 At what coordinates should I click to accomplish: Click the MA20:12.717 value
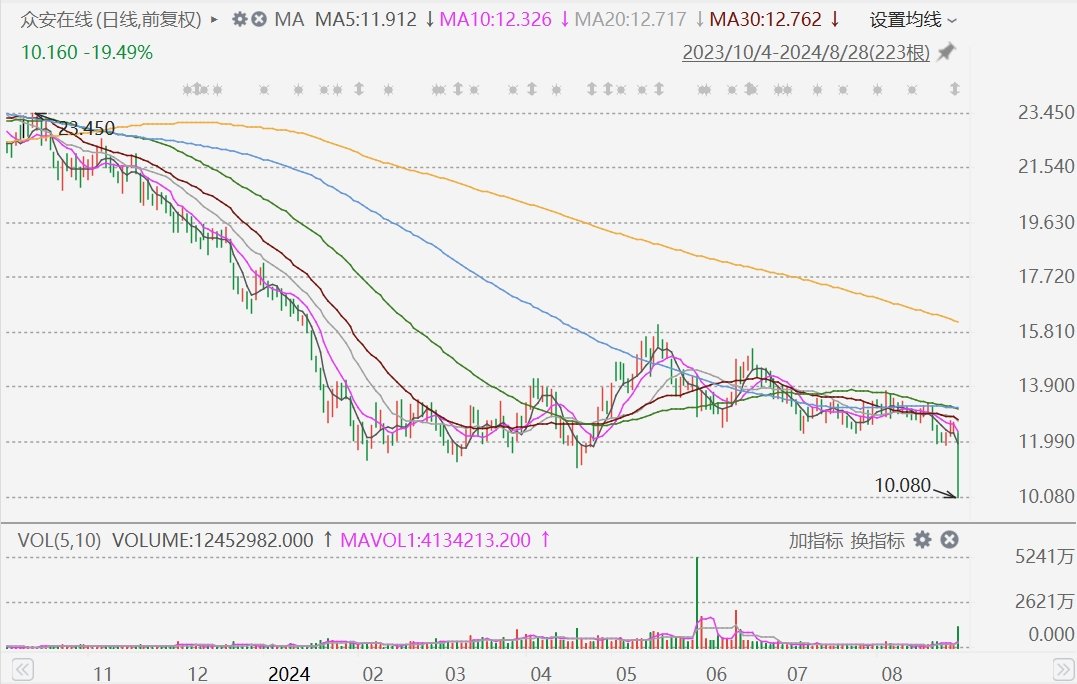pos(630,19)
